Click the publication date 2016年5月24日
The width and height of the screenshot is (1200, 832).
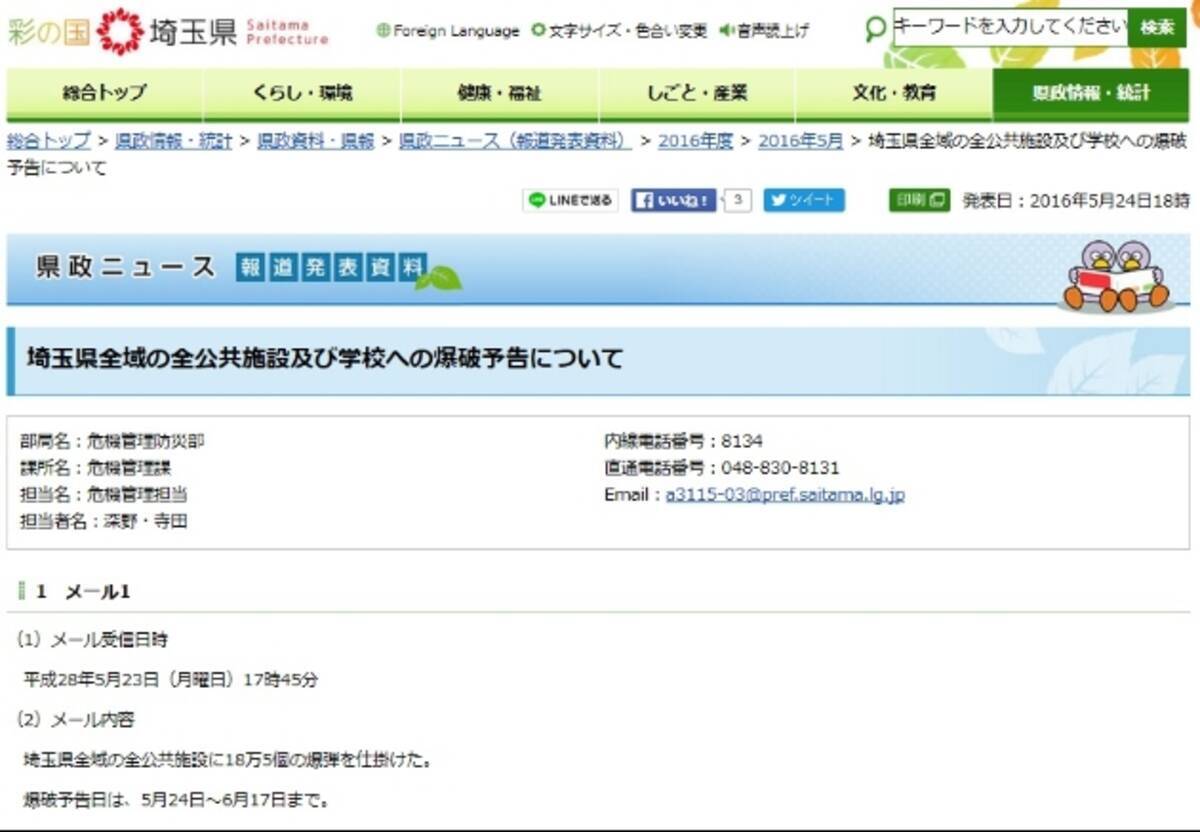click(x=1076, y=200)
